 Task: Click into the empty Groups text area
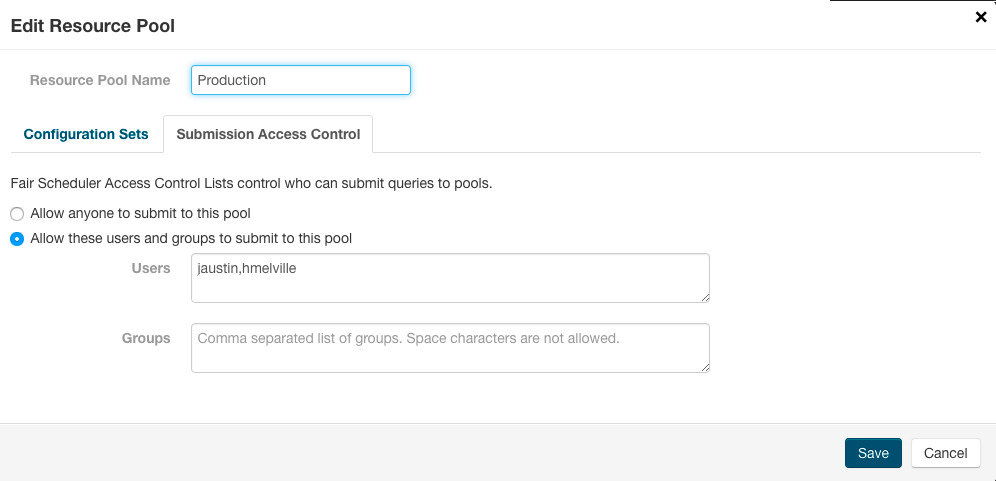coord(450,348)
